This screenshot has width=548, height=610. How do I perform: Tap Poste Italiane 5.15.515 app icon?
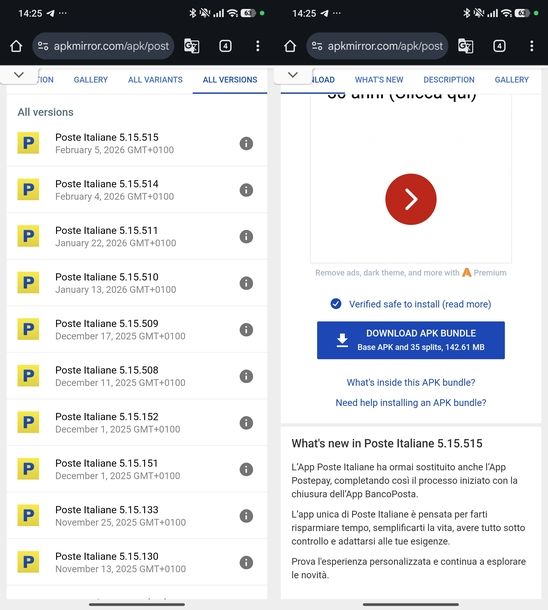tap(28, 143)
